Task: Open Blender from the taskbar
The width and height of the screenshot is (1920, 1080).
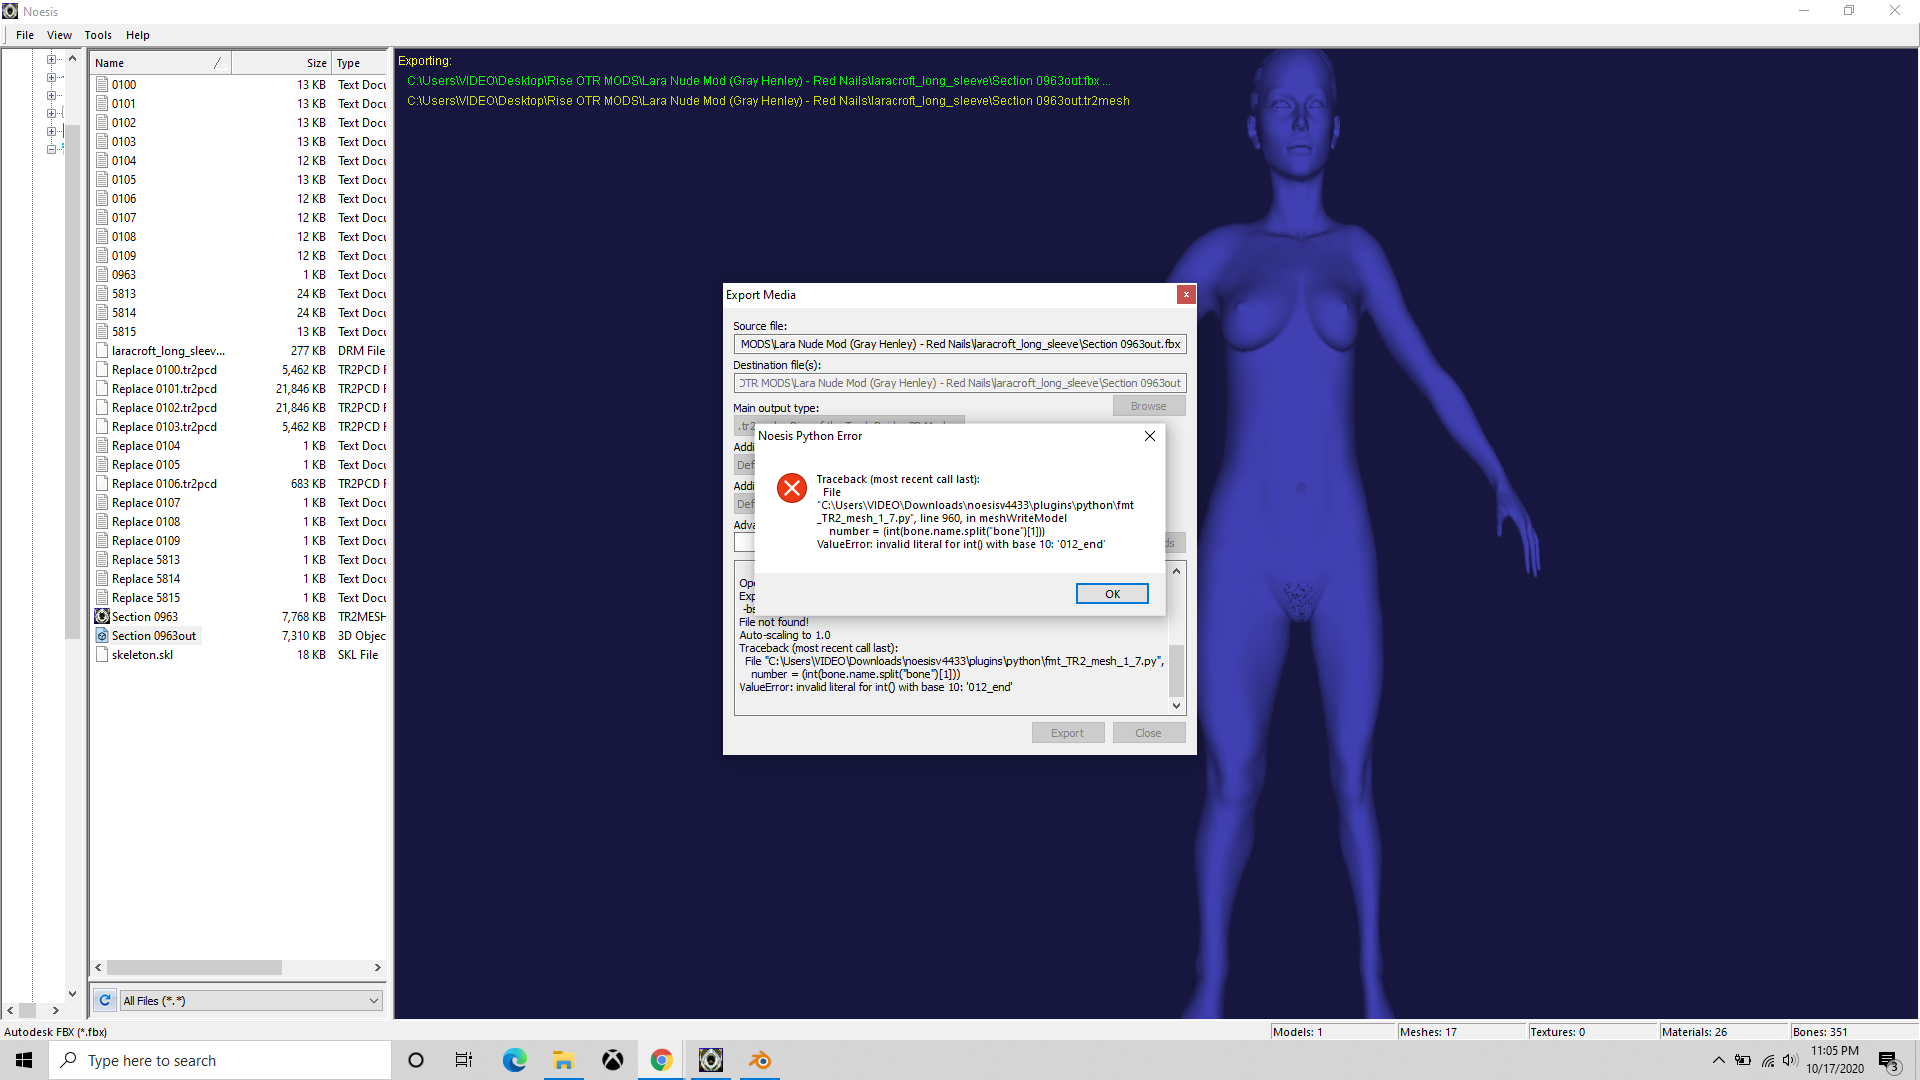Action: (760, 1060)
